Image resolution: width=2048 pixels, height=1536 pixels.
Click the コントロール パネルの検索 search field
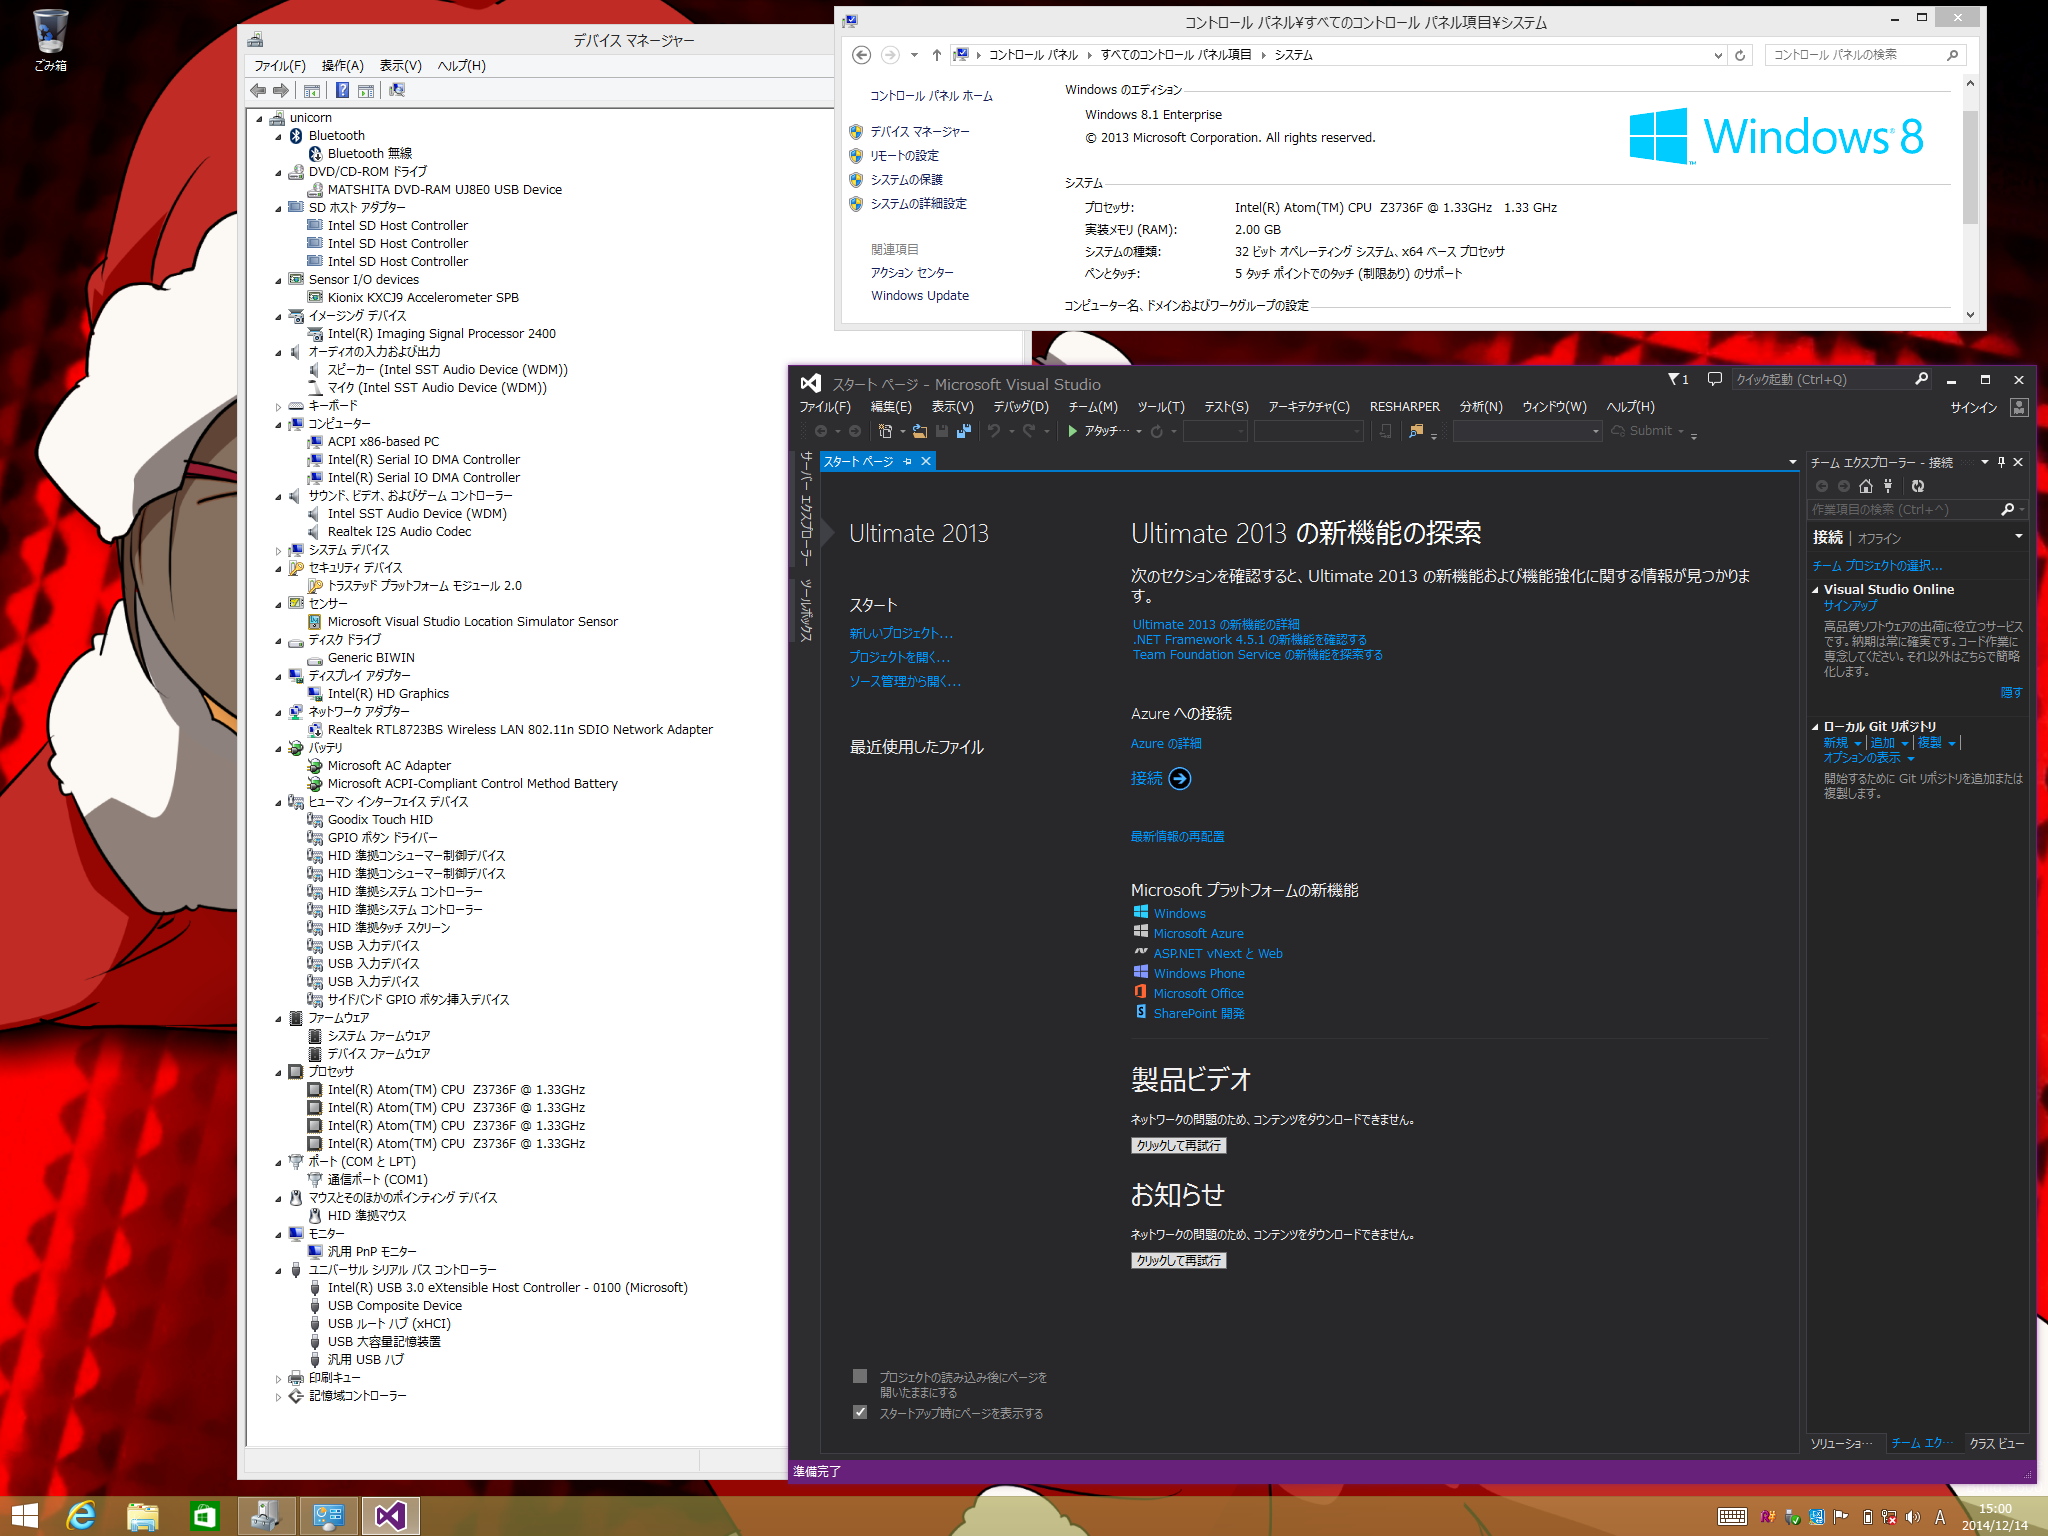coord(1866,55)
